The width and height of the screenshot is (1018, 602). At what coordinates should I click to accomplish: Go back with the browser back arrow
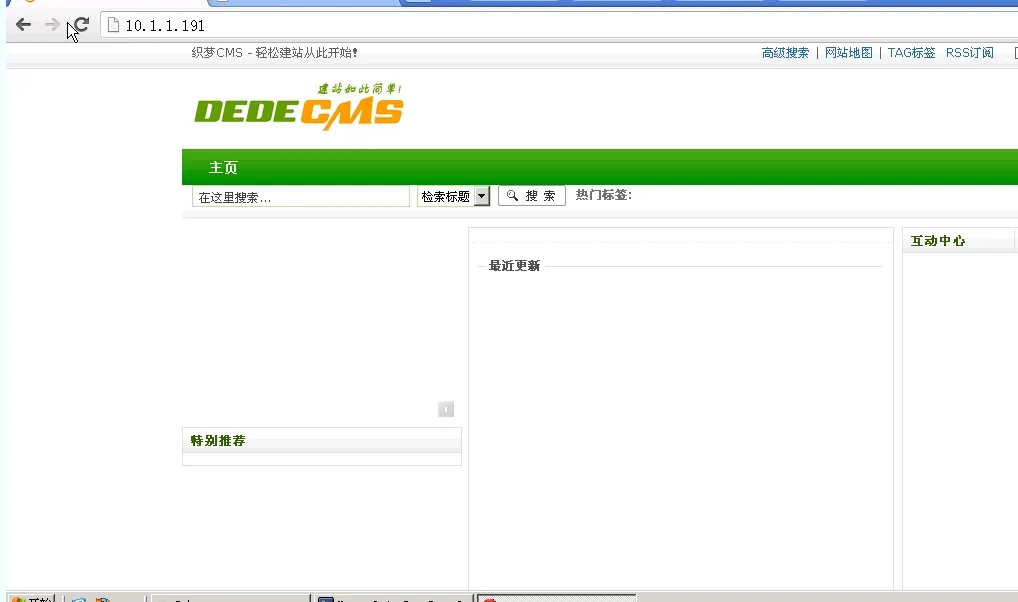23,25
